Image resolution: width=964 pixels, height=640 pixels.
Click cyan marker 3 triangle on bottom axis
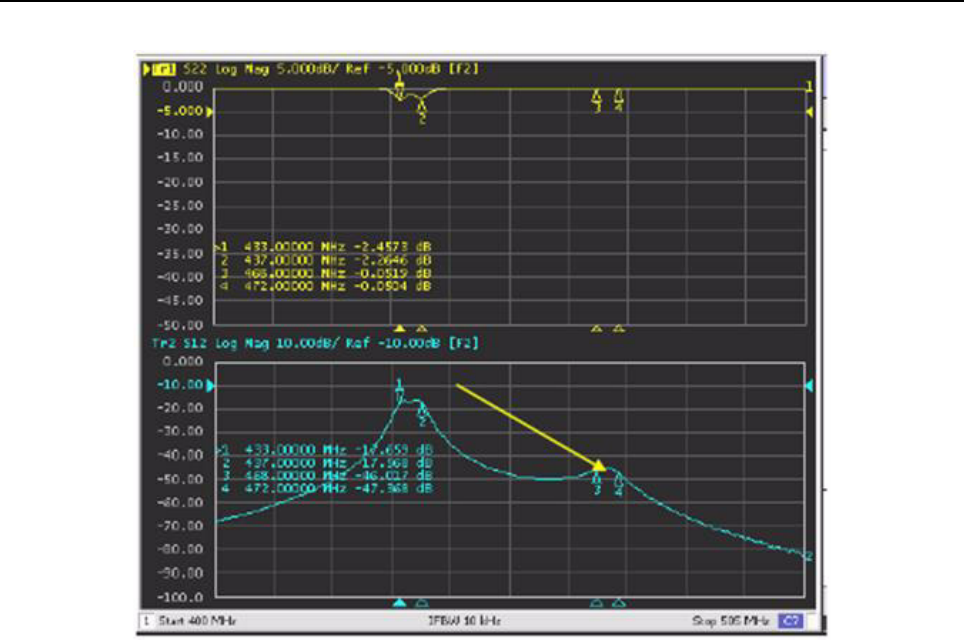tap(597, 603)
